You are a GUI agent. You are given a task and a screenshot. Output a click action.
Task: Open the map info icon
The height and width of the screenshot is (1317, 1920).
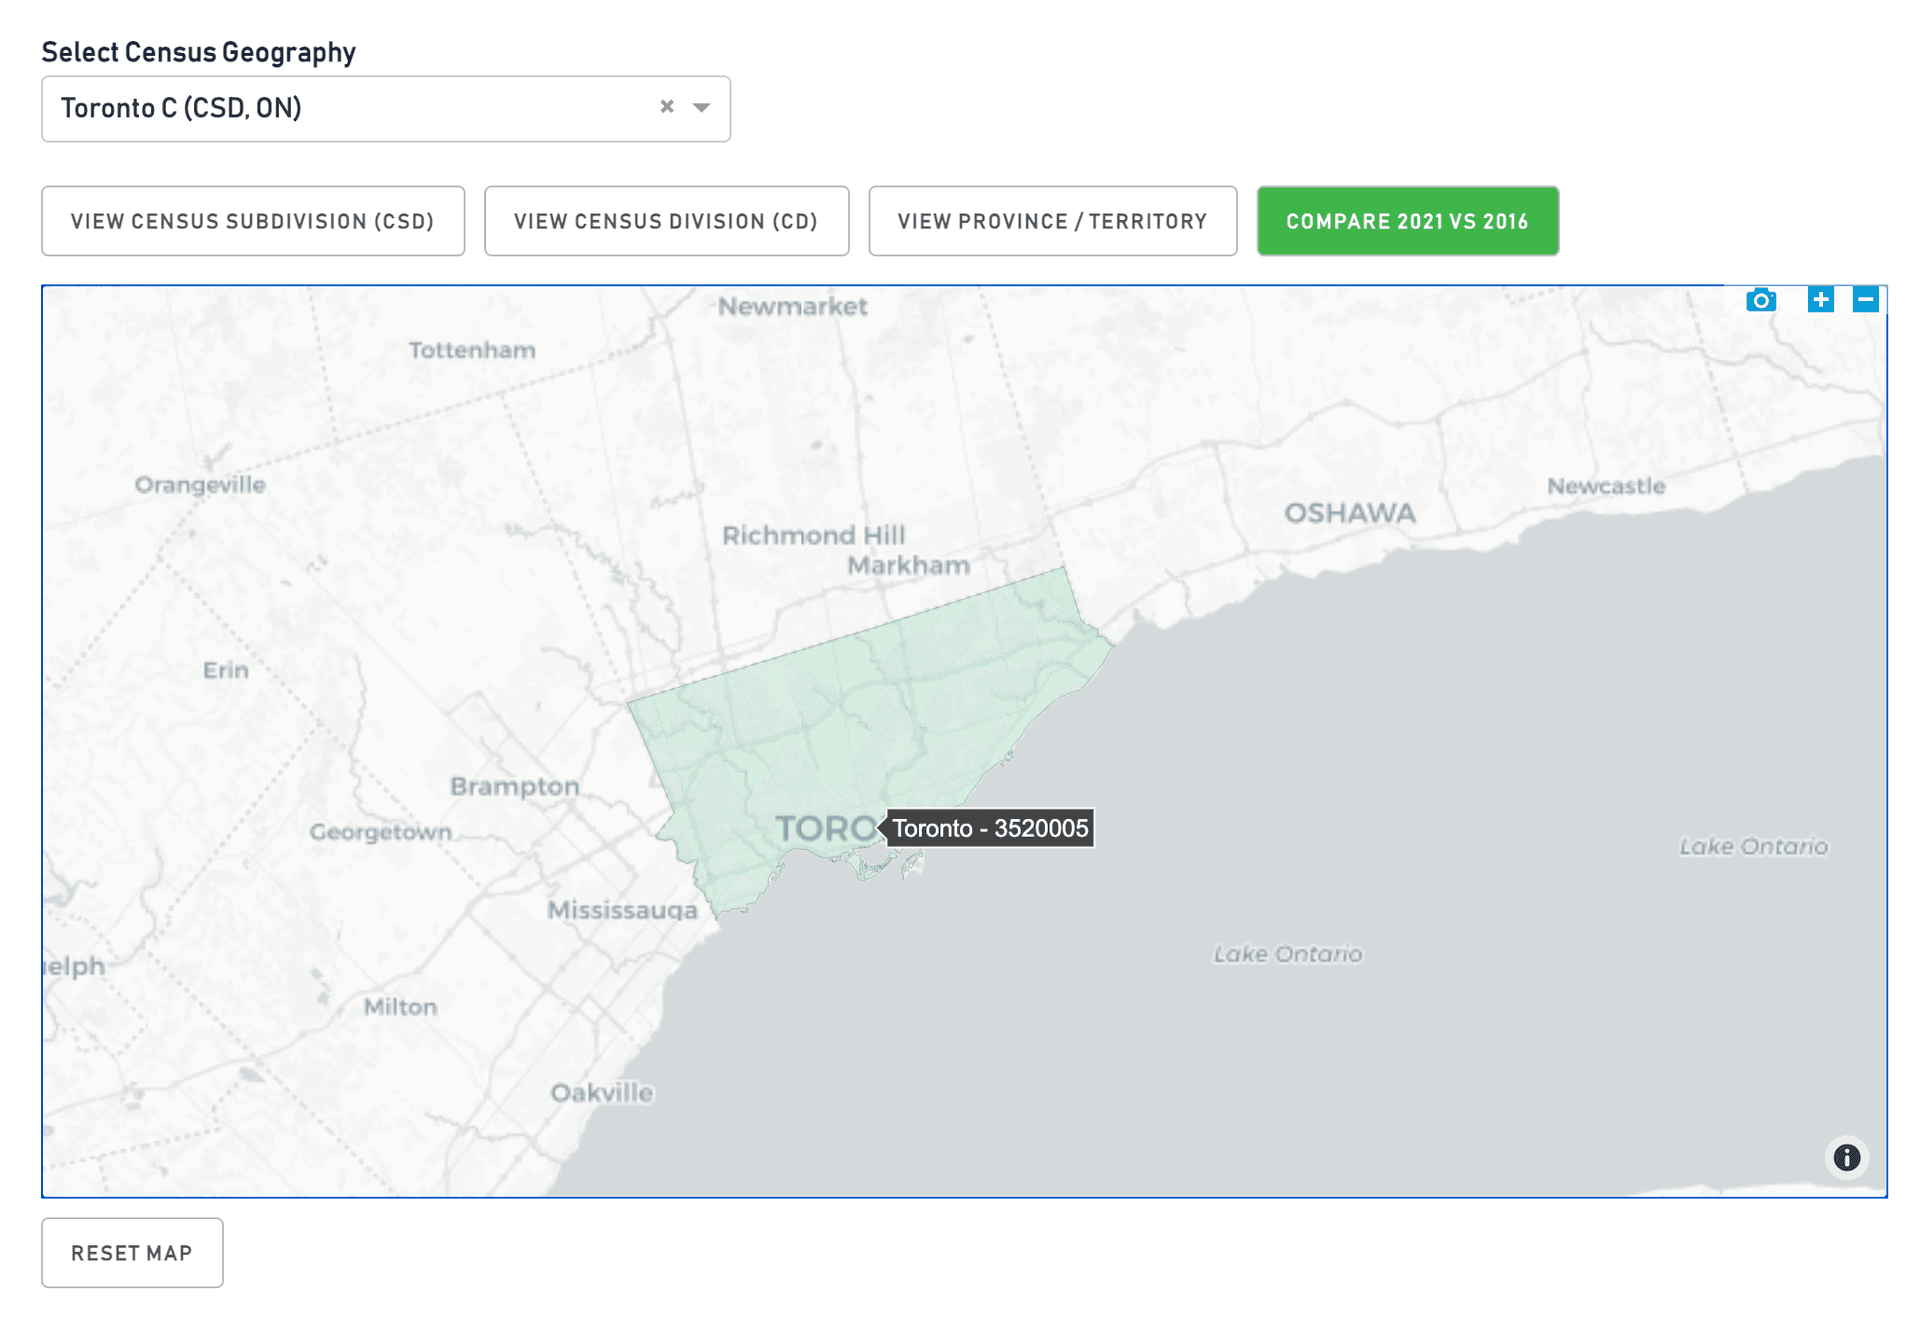click(x=1846, y=1157)
